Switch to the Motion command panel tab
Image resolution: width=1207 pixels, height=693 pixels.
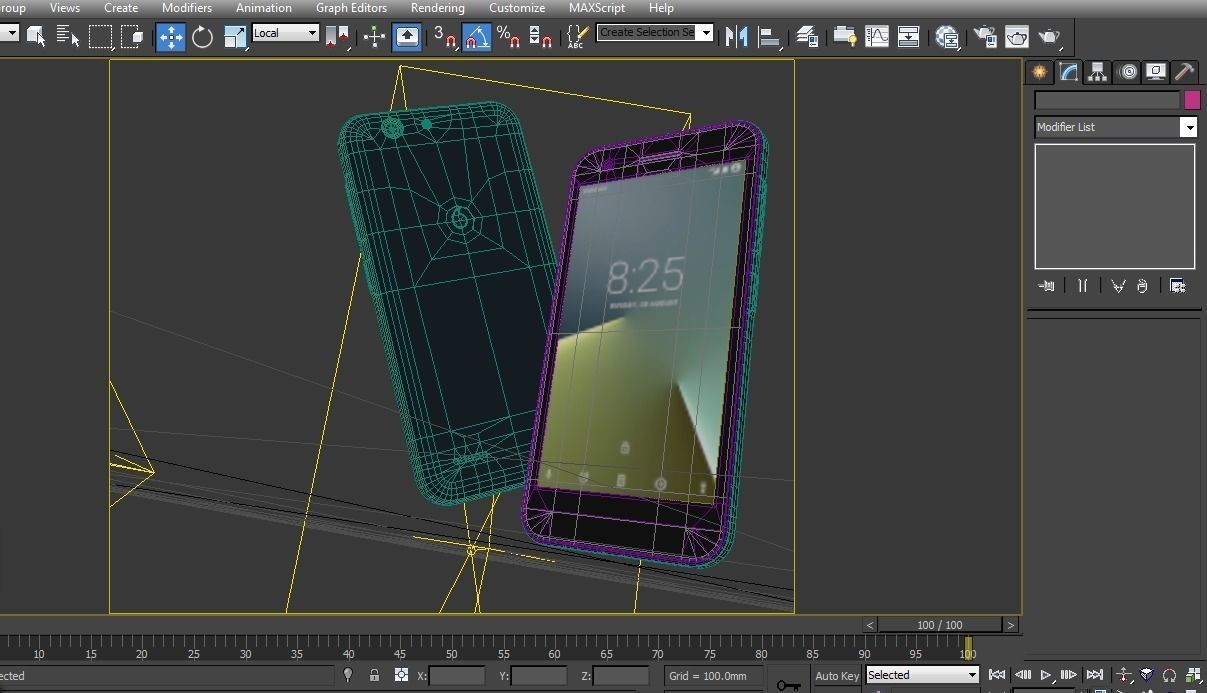click(1127, 72)
